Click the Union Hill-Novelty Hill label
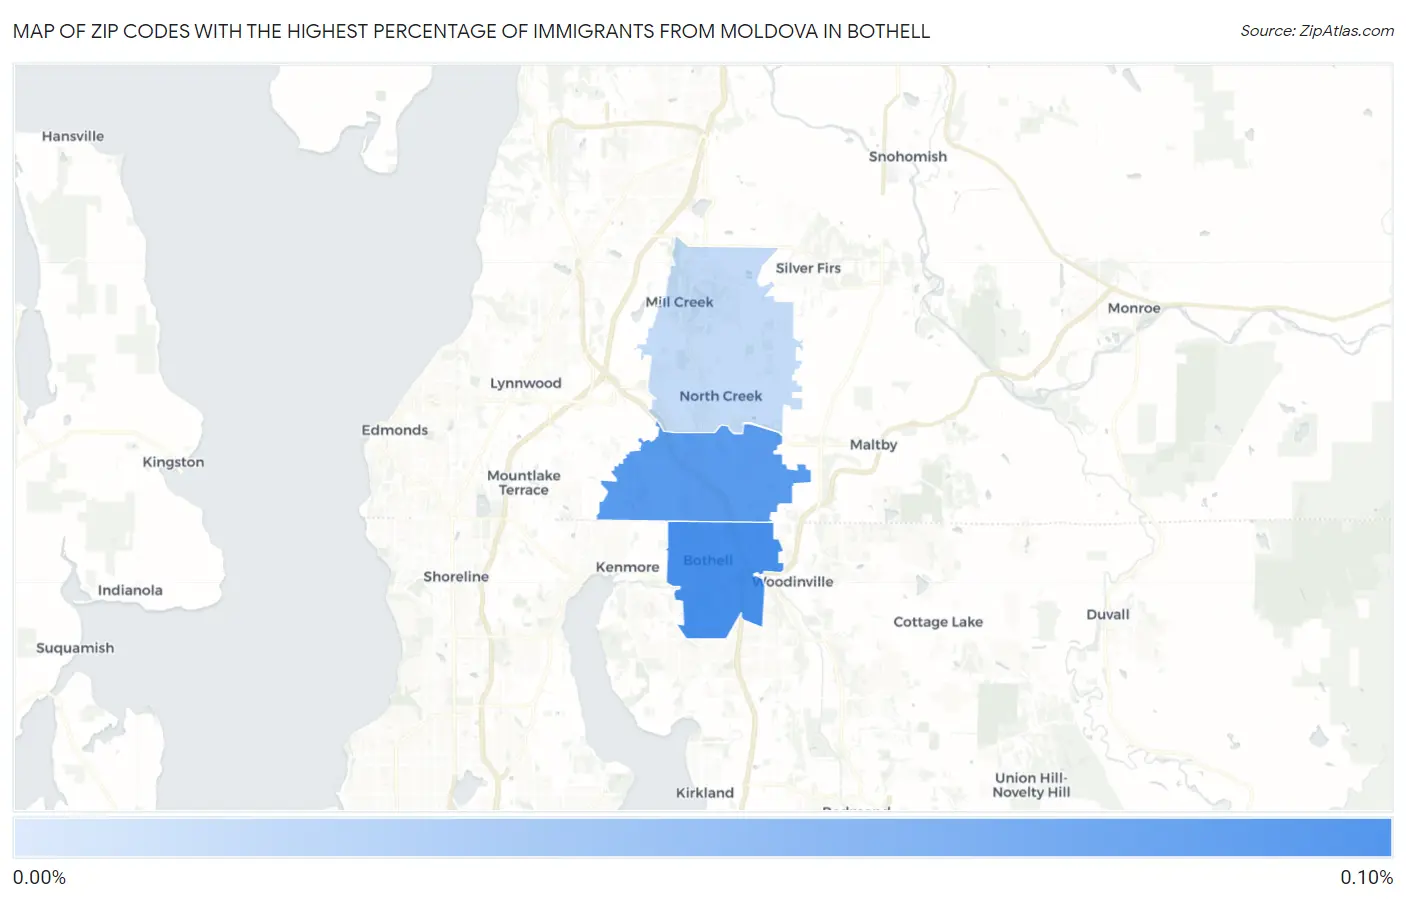Image resolution: width=1406 pixels, height=899 pixels. [1031, 785]
